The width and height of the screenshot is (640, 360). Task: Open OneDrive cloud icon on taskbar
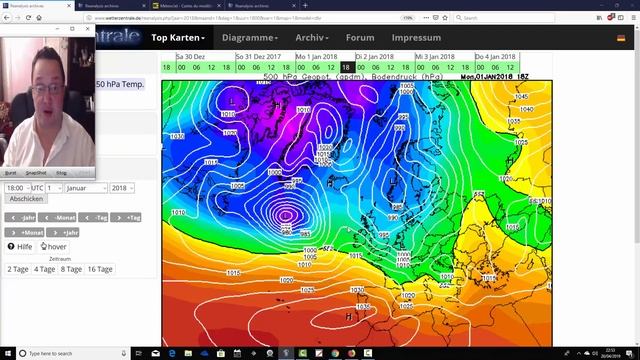click(x=204, y=353)
